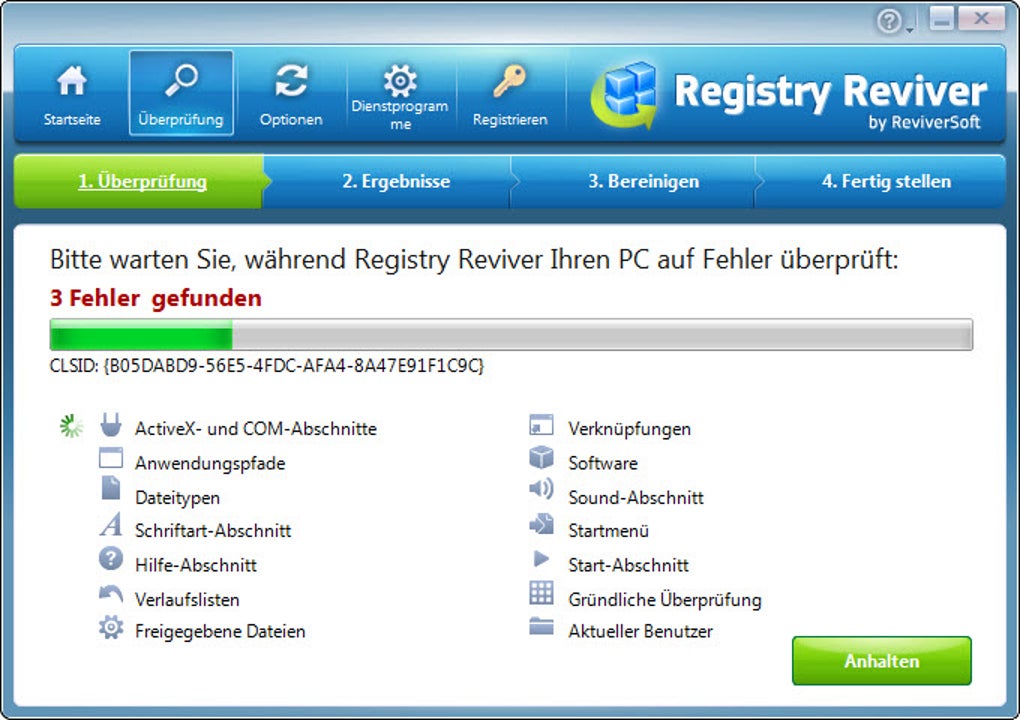The width and height of the screenshot is (1020, 720).
Task: Select Startmenü label
Action: (609, 531)
